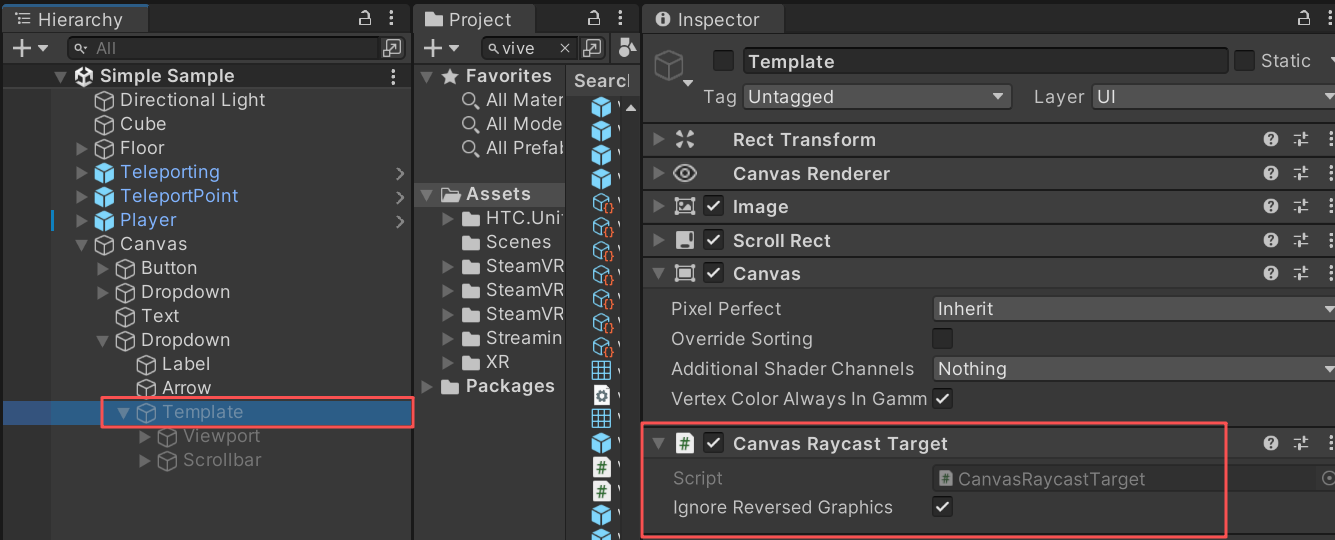This screenshot has height=540, width=1335.
Task: Select the XR folder
Action: (486, 362)
